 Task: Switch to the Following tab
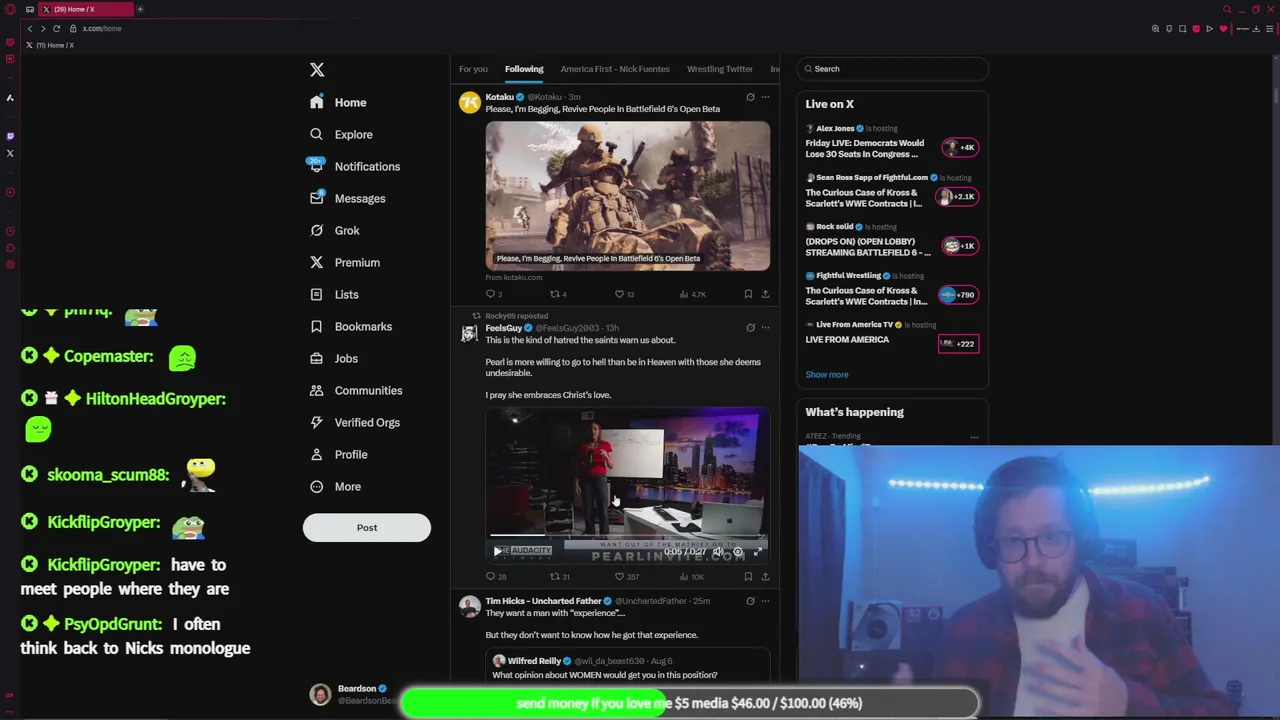click(x=524, y=69)
